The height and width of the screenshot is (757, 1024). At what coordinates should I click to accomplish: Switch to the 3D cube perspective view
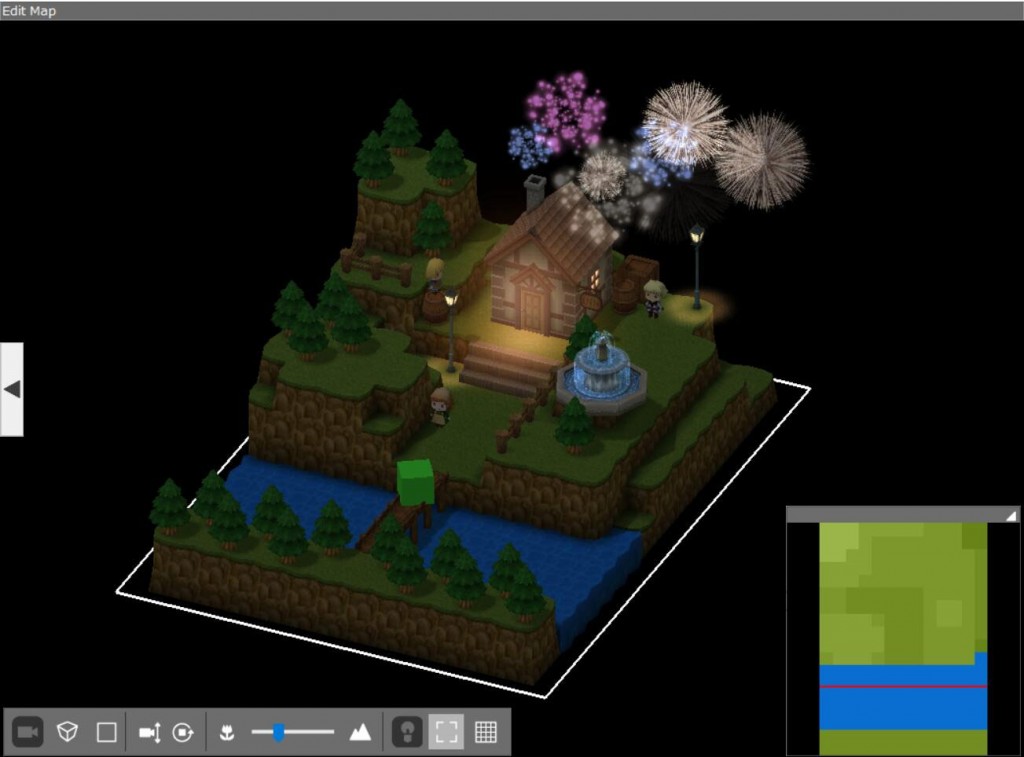coord(67,732)
